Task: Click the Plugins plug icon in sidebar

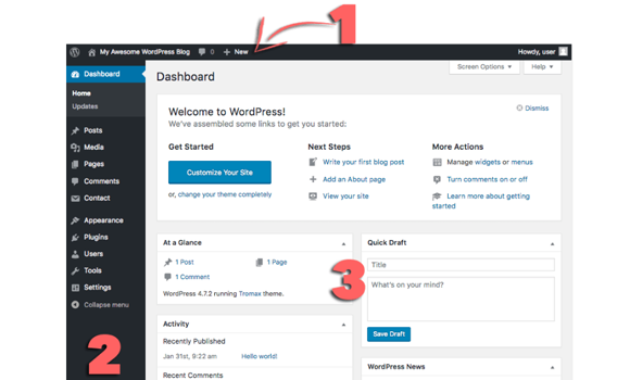Action: click(x=75, y=237)
